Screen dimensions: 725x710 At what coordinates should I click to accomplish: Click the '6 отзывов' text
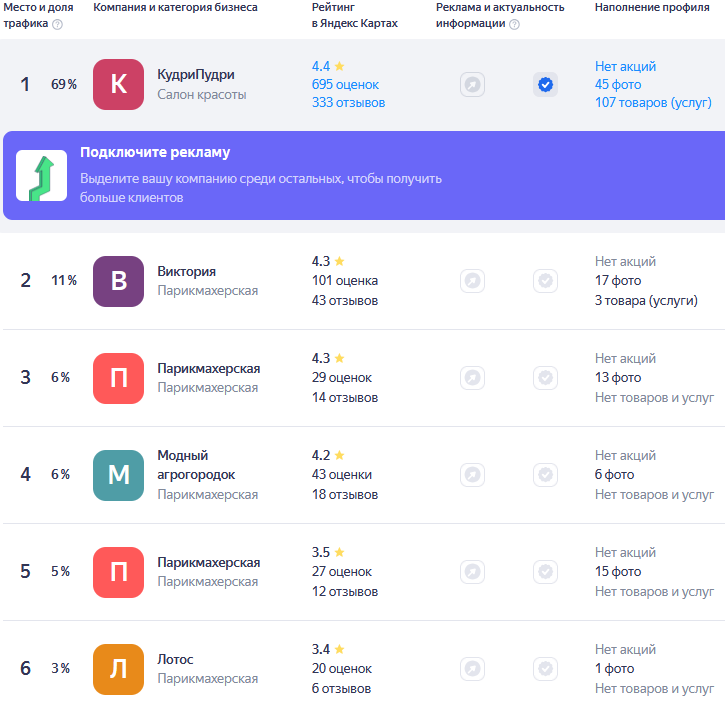pyautogui.click(x=341, y=689)
